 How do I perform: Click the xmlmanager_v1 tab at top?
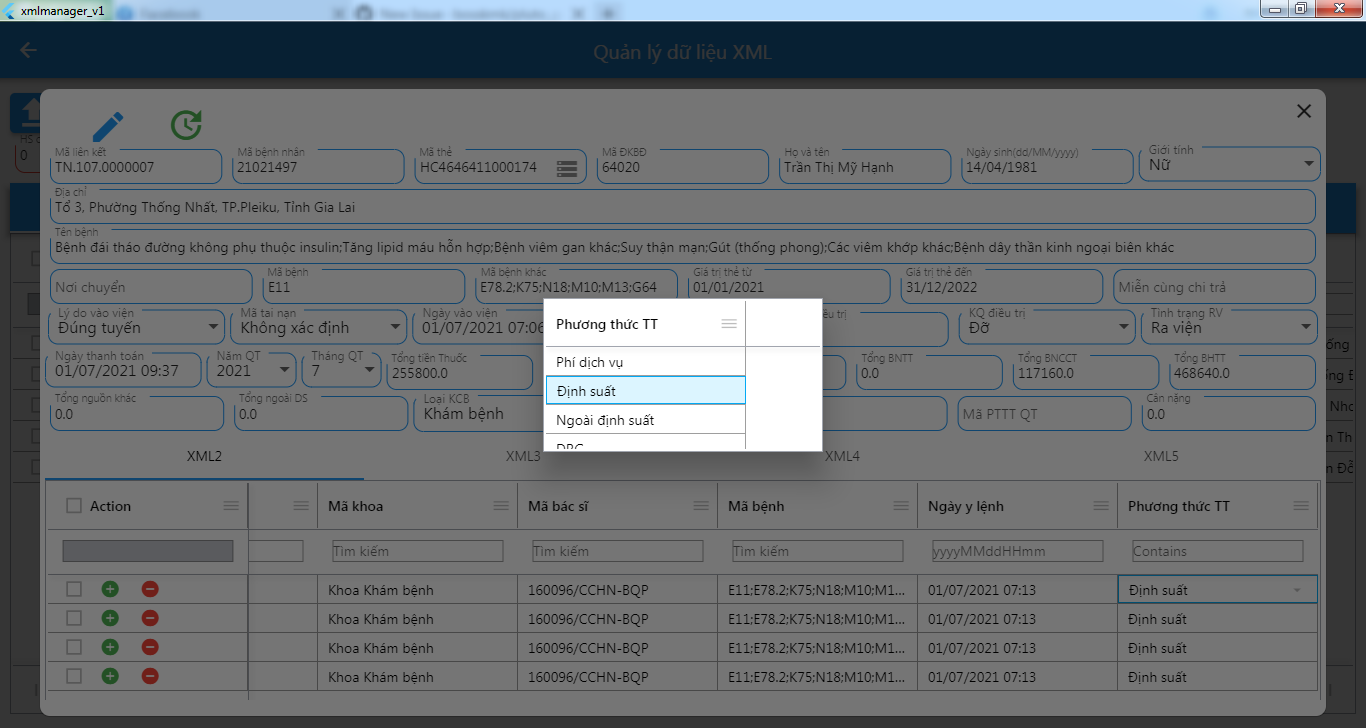[60, 11]
